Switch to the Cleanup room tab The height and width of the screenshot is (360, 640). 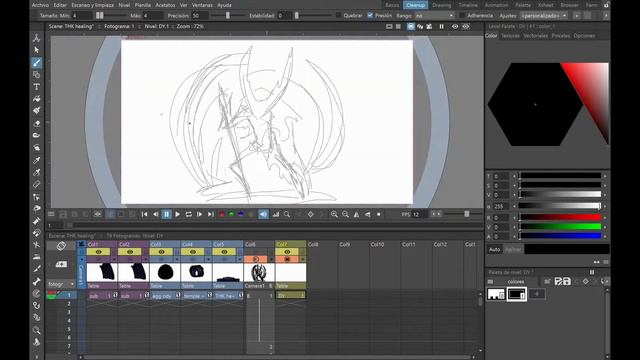point(416,5)
